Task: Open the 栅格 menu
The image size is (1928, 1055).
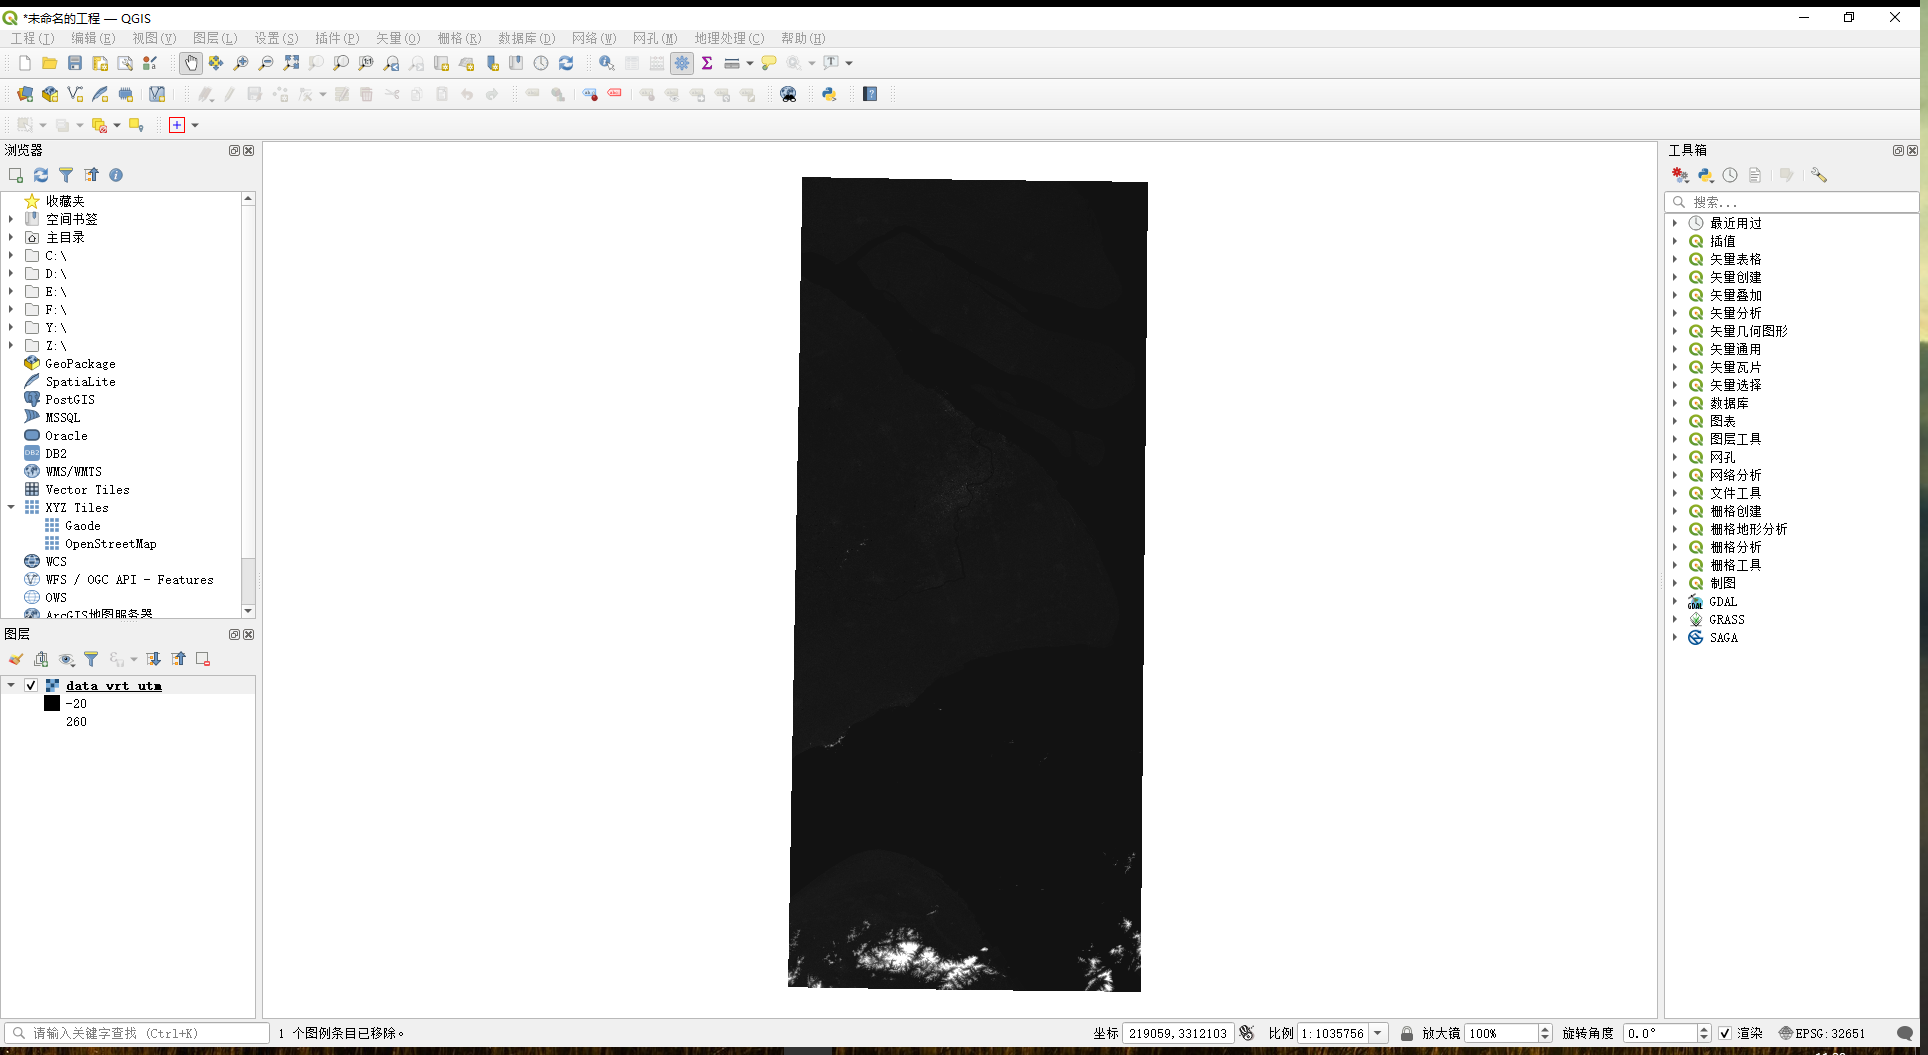Action: [459, 38]
